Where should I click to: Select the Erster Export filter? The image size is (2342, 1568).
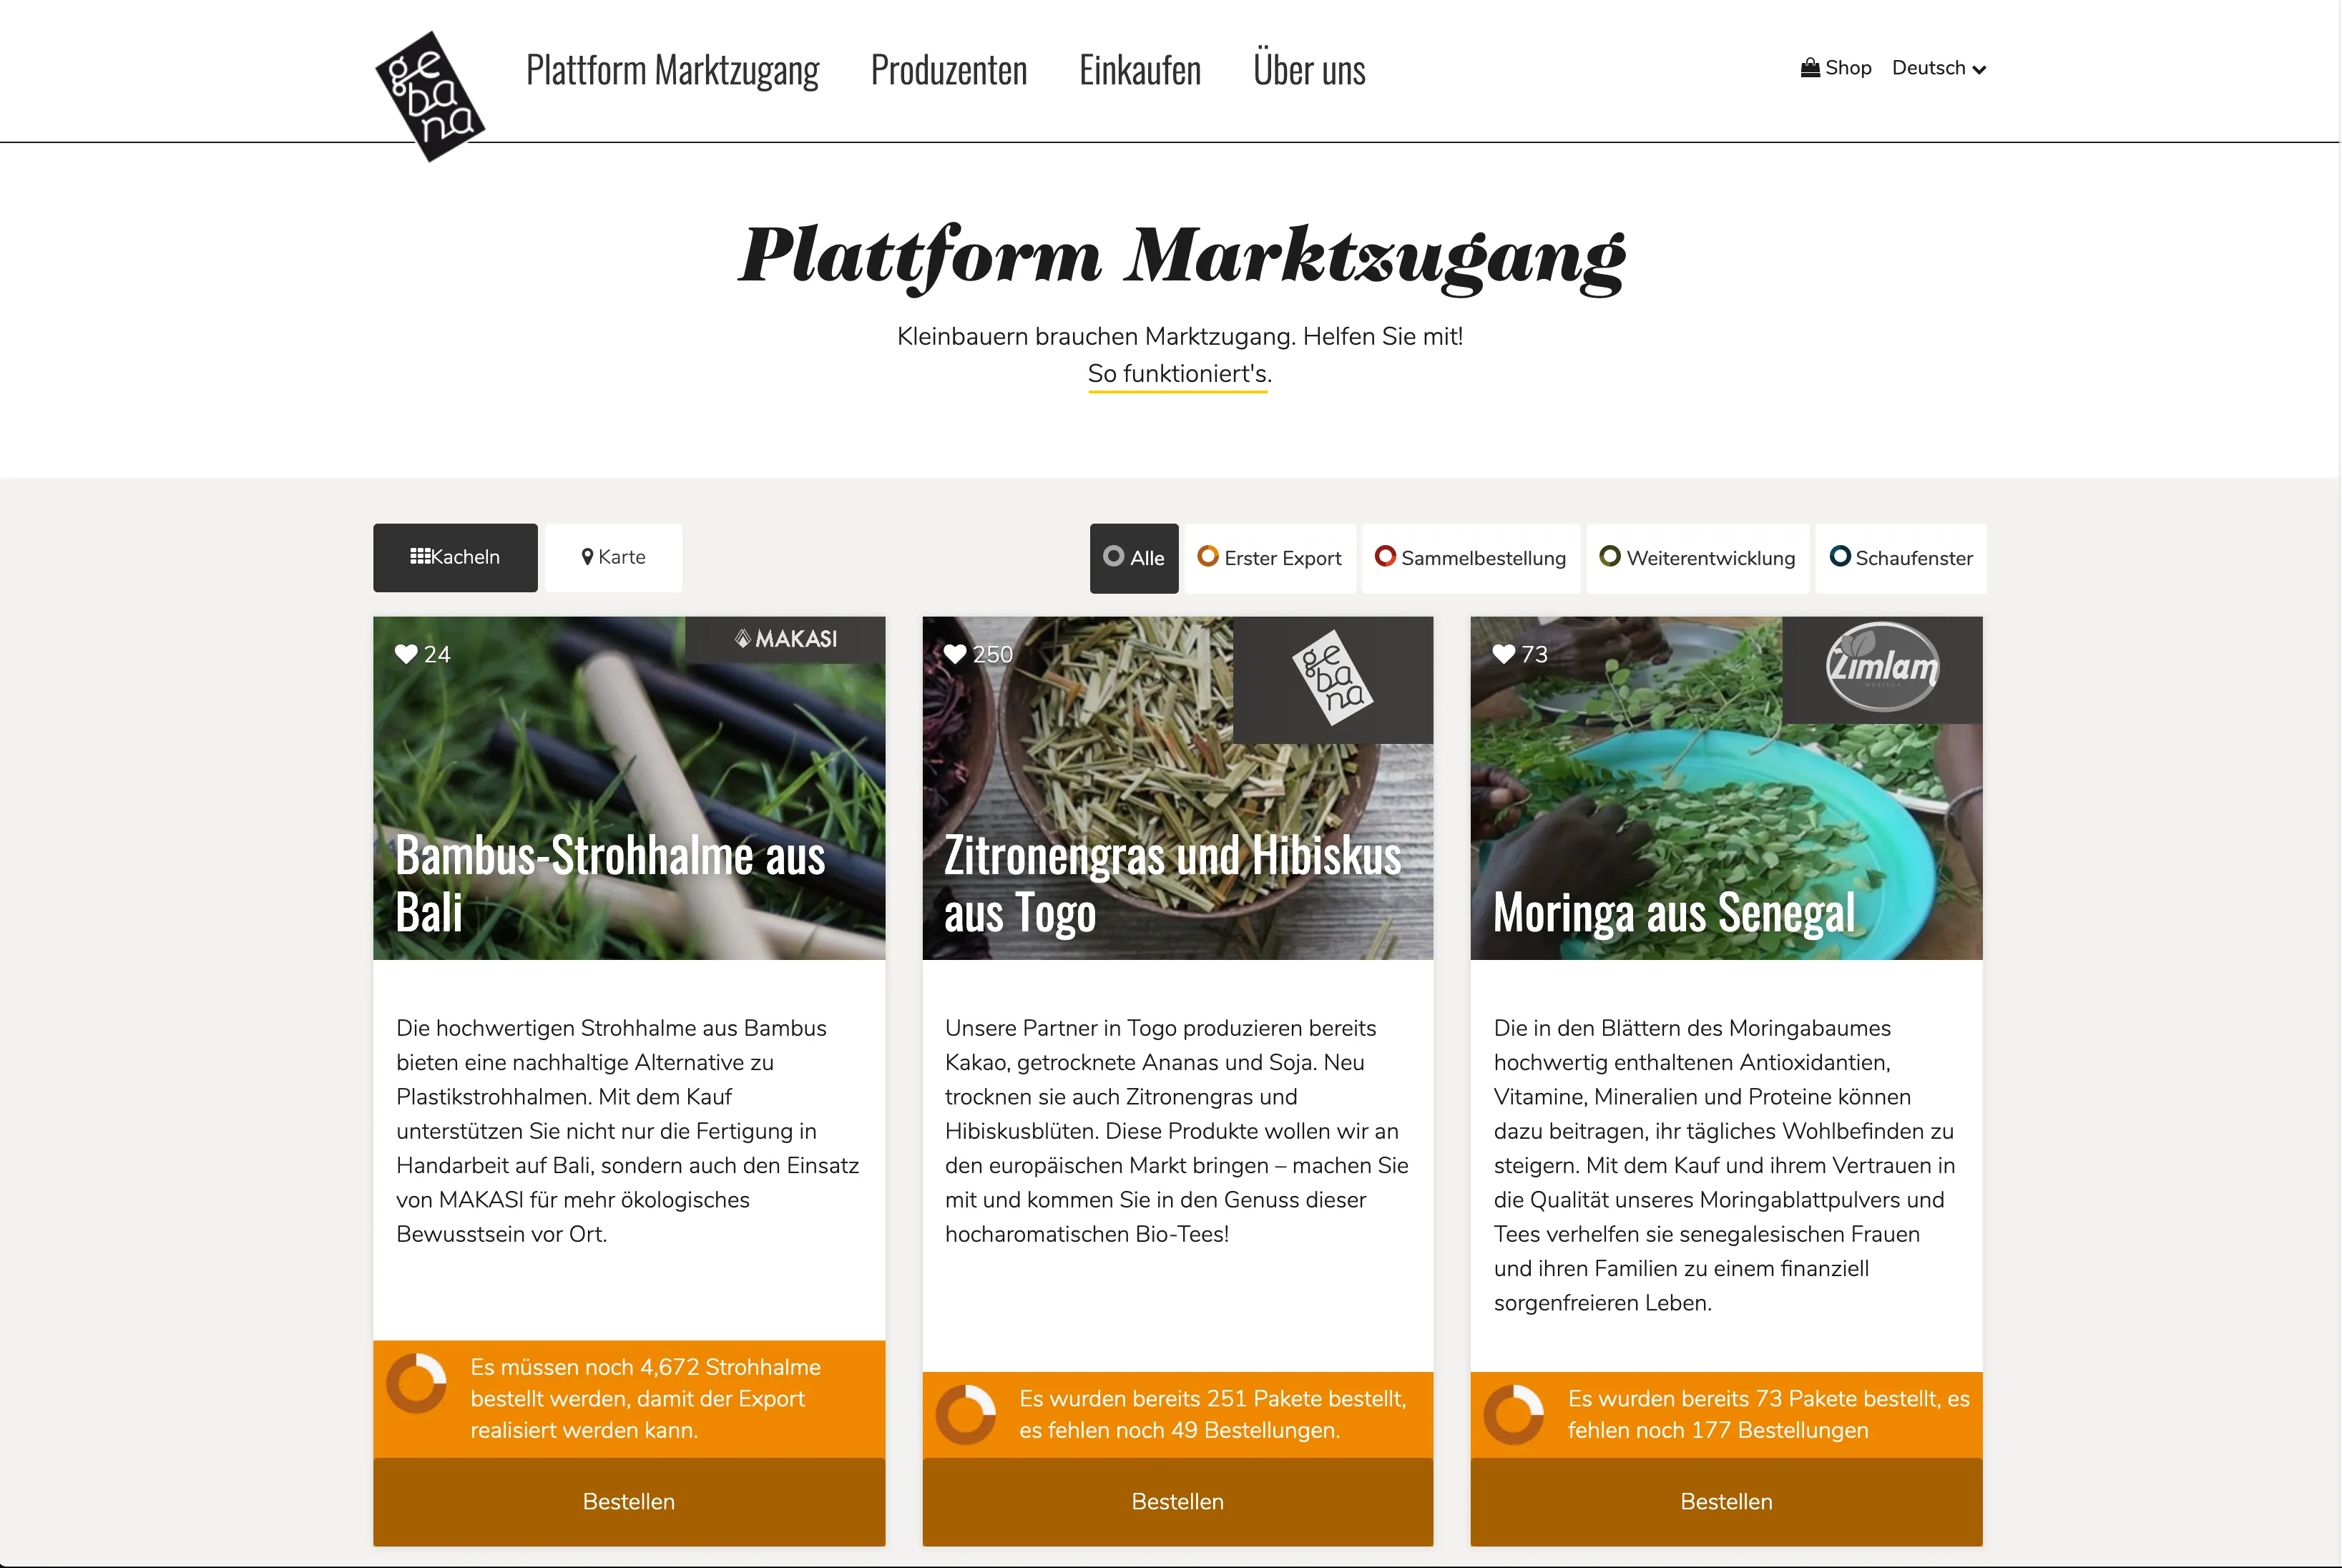coord(1270,558)
